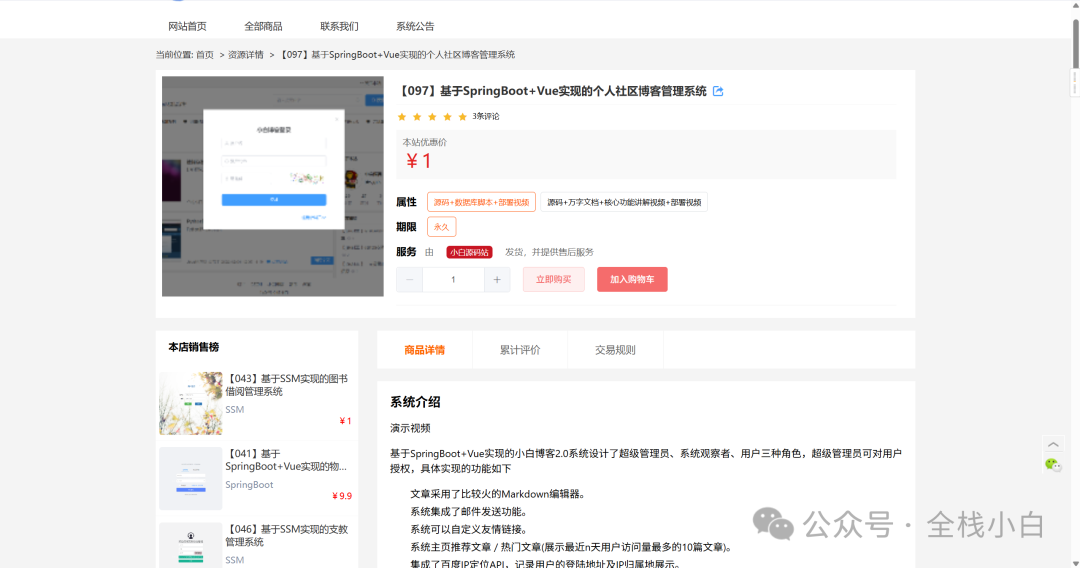This screenshot has height=568, width=1080.
Task: Open the 全部商品 nav item
Action: click(x=263, y=26)
